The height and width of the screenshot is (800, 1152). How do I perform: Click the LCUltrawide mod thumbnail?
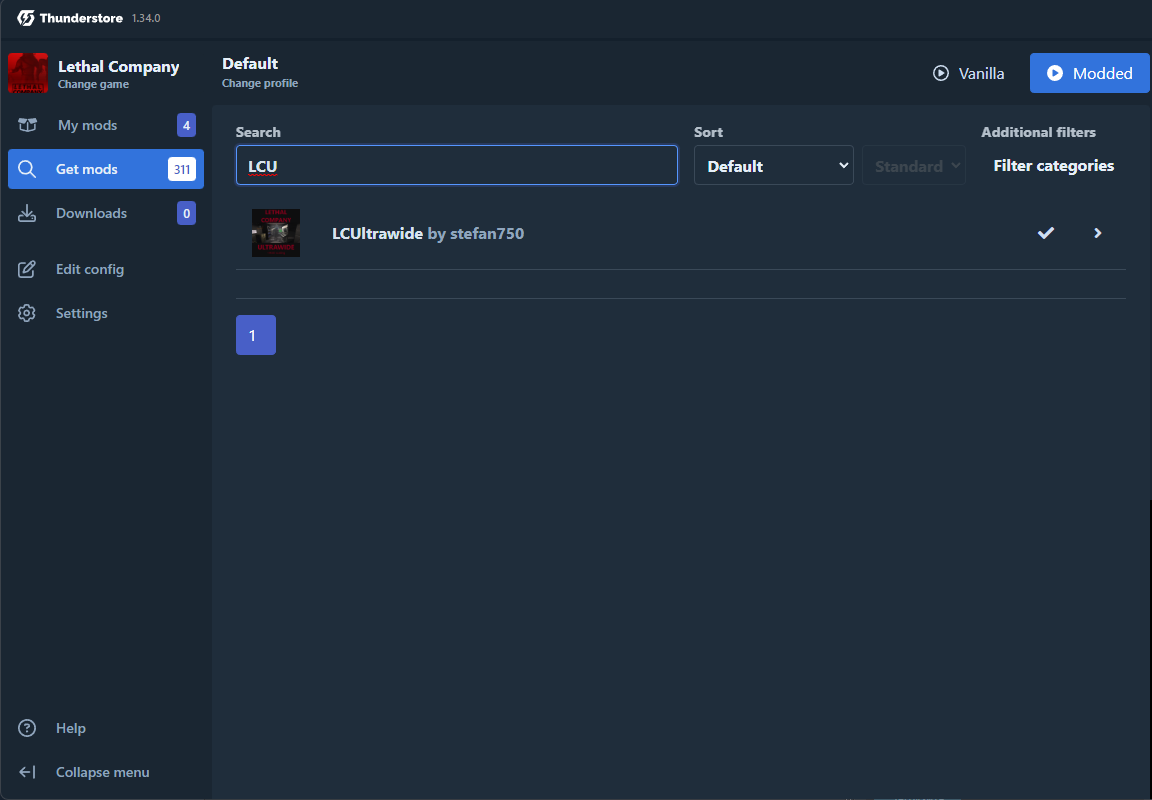(276, 233)
